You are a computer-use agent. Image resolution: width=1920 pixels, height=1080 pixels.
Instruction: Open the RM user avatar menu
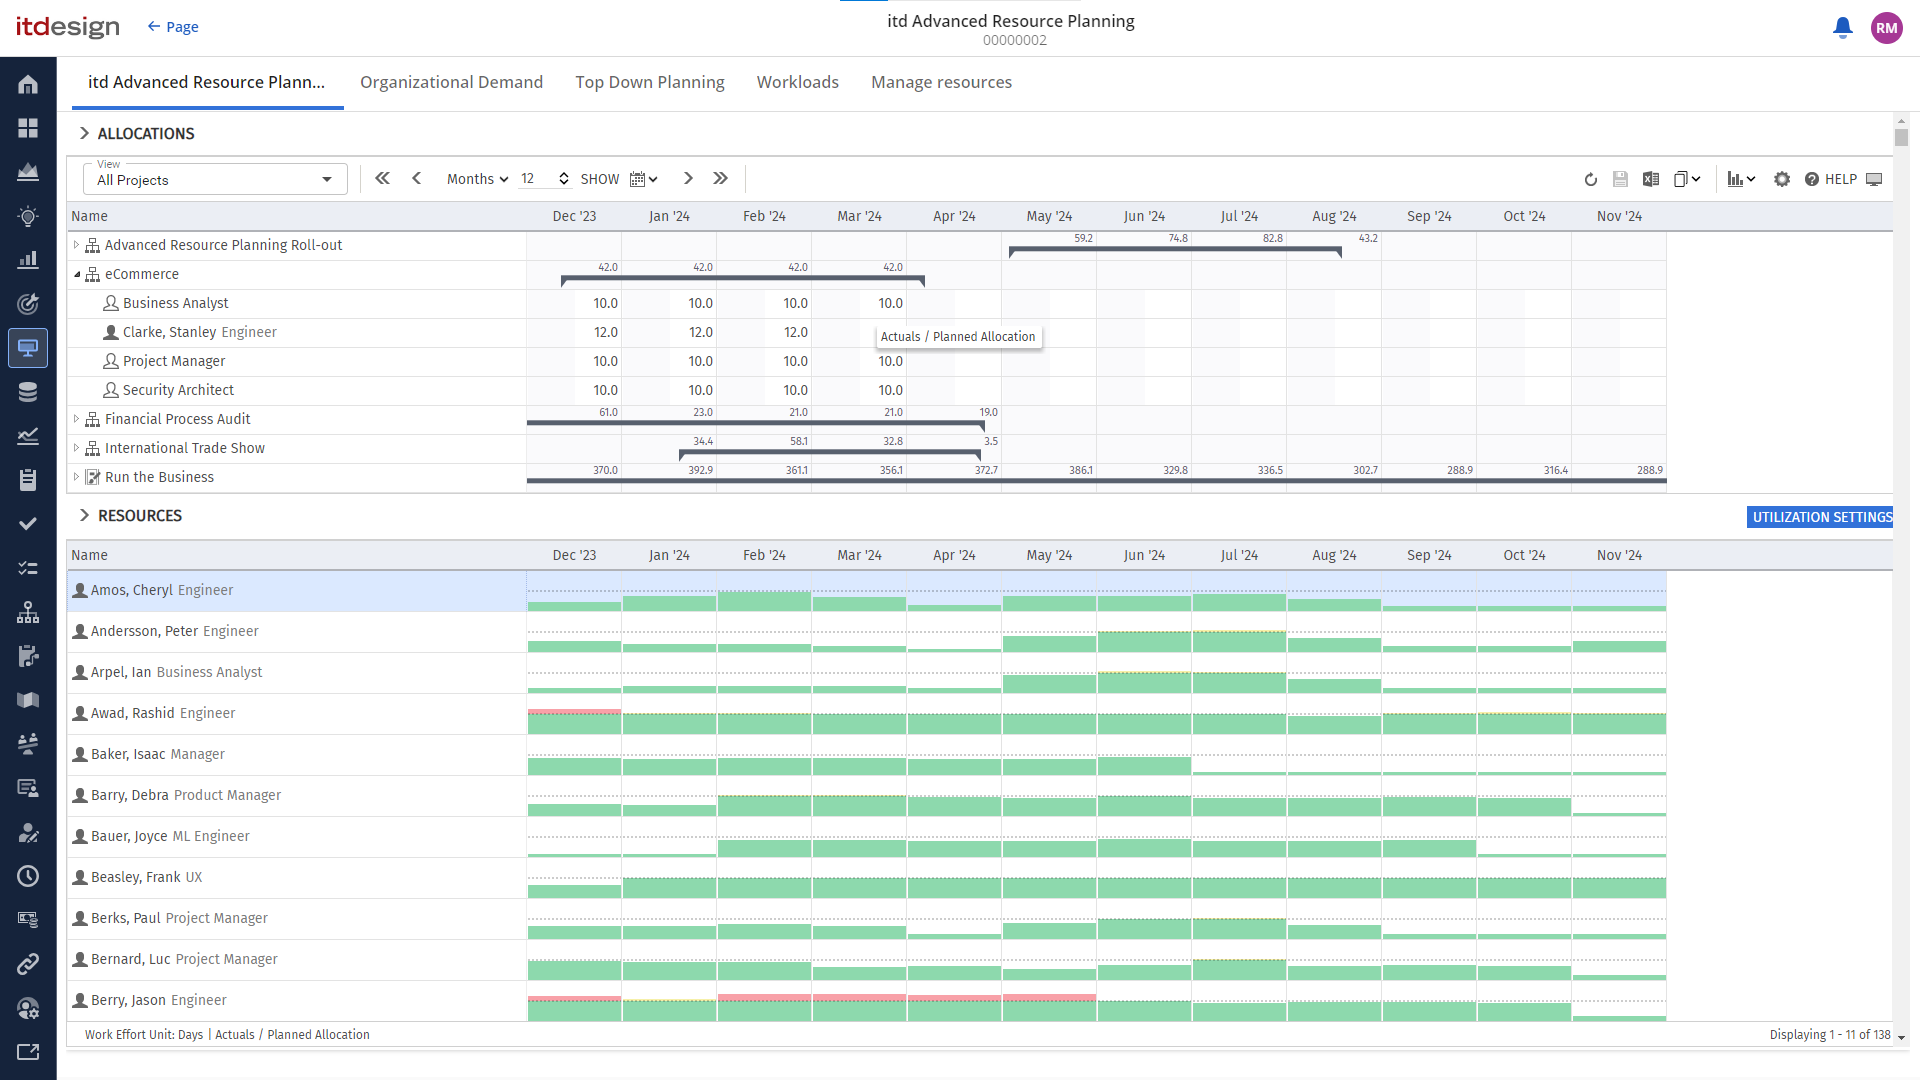1887,28
